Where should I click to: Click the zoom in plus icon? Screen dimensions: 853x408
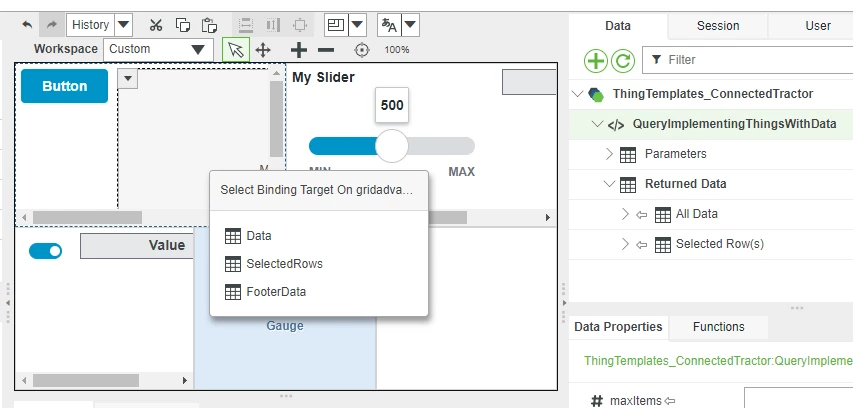pos(299,51)
